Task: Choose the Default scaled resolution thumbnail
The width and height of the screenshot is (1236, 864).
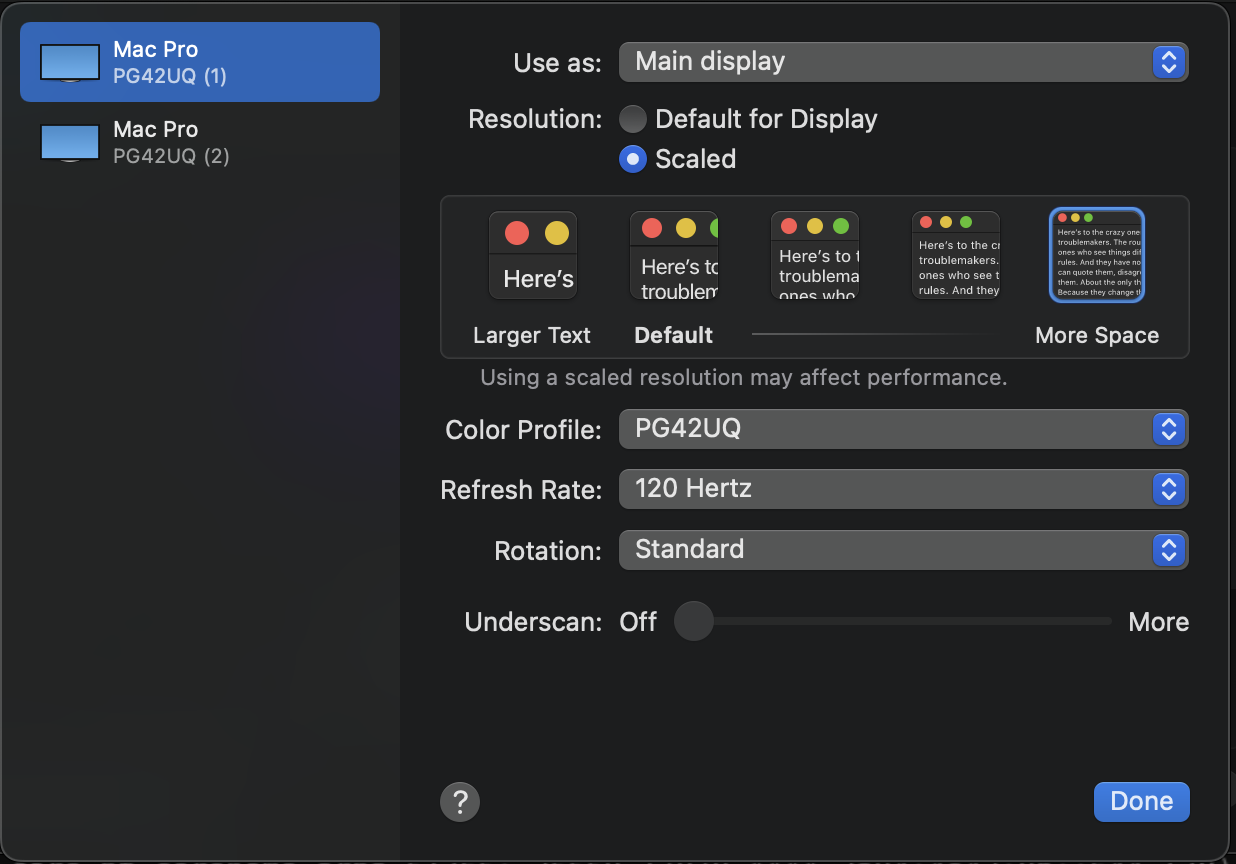Action: [674, 256]
